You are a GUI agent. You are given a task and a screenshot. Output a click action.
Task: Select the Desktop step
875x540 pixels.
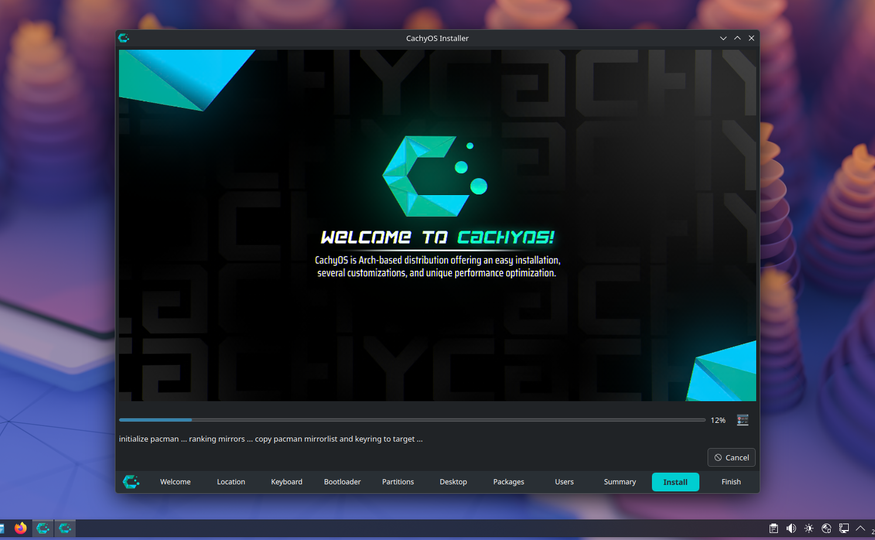(453, 481)
